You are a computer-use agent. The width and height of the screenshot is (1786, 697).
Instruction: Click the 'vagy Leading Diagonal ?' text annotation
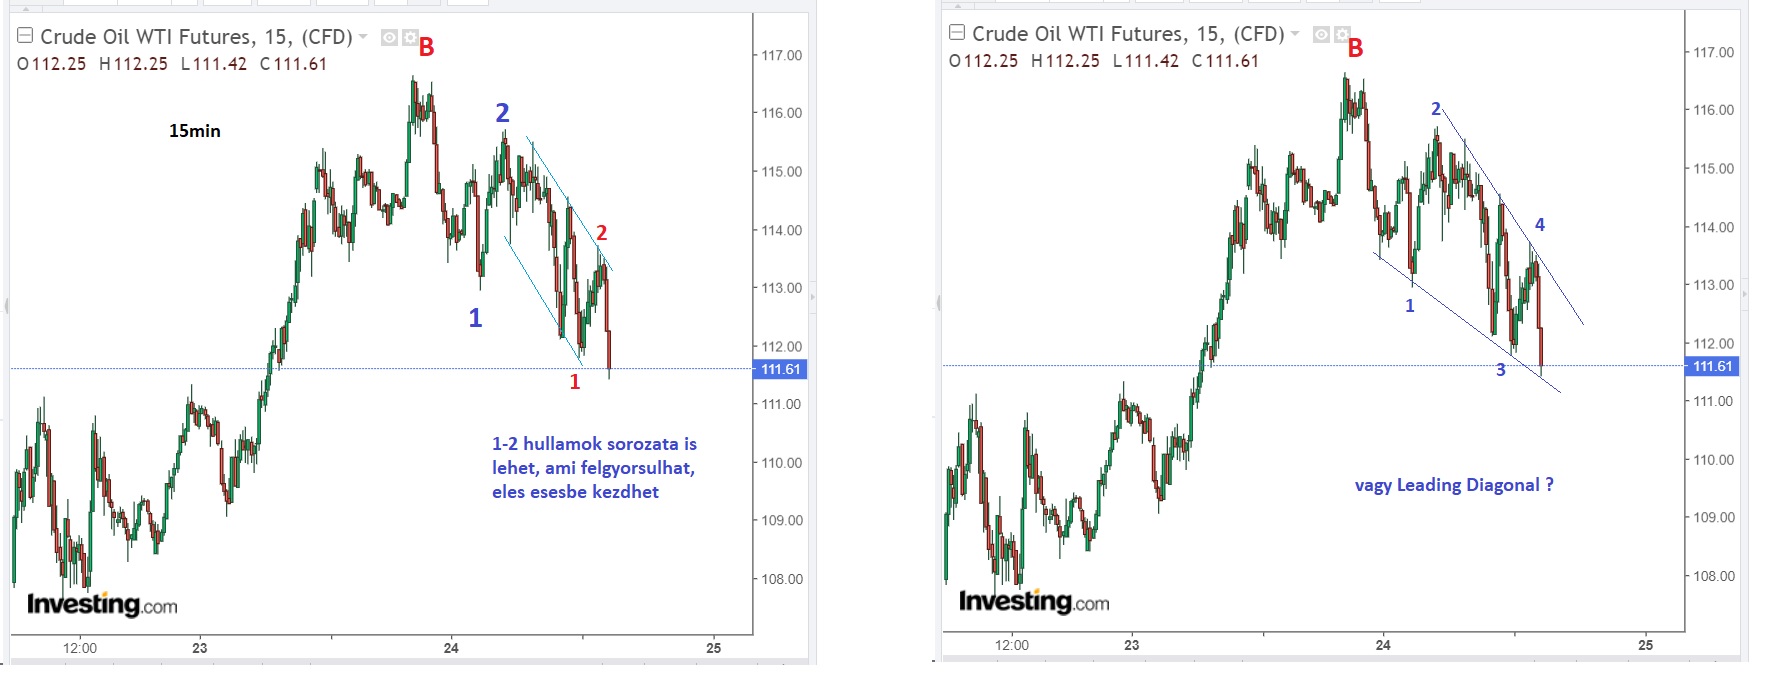coord(1454,485)
